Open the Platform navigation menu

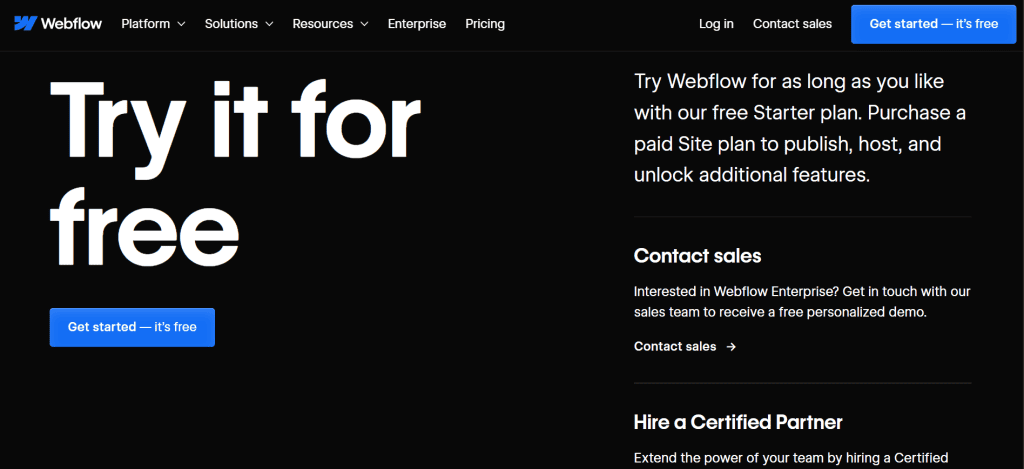(x=146, y=24)
